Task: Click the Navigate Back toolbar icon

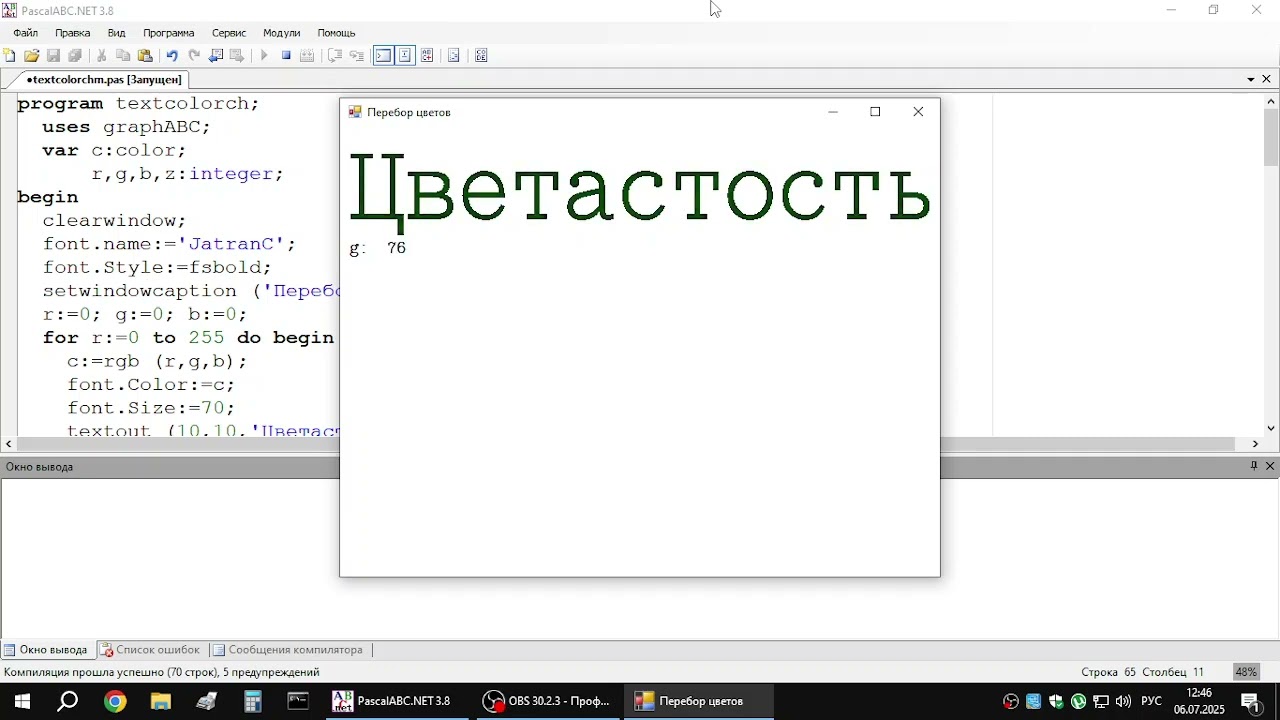Action: [x=215, y=56]
